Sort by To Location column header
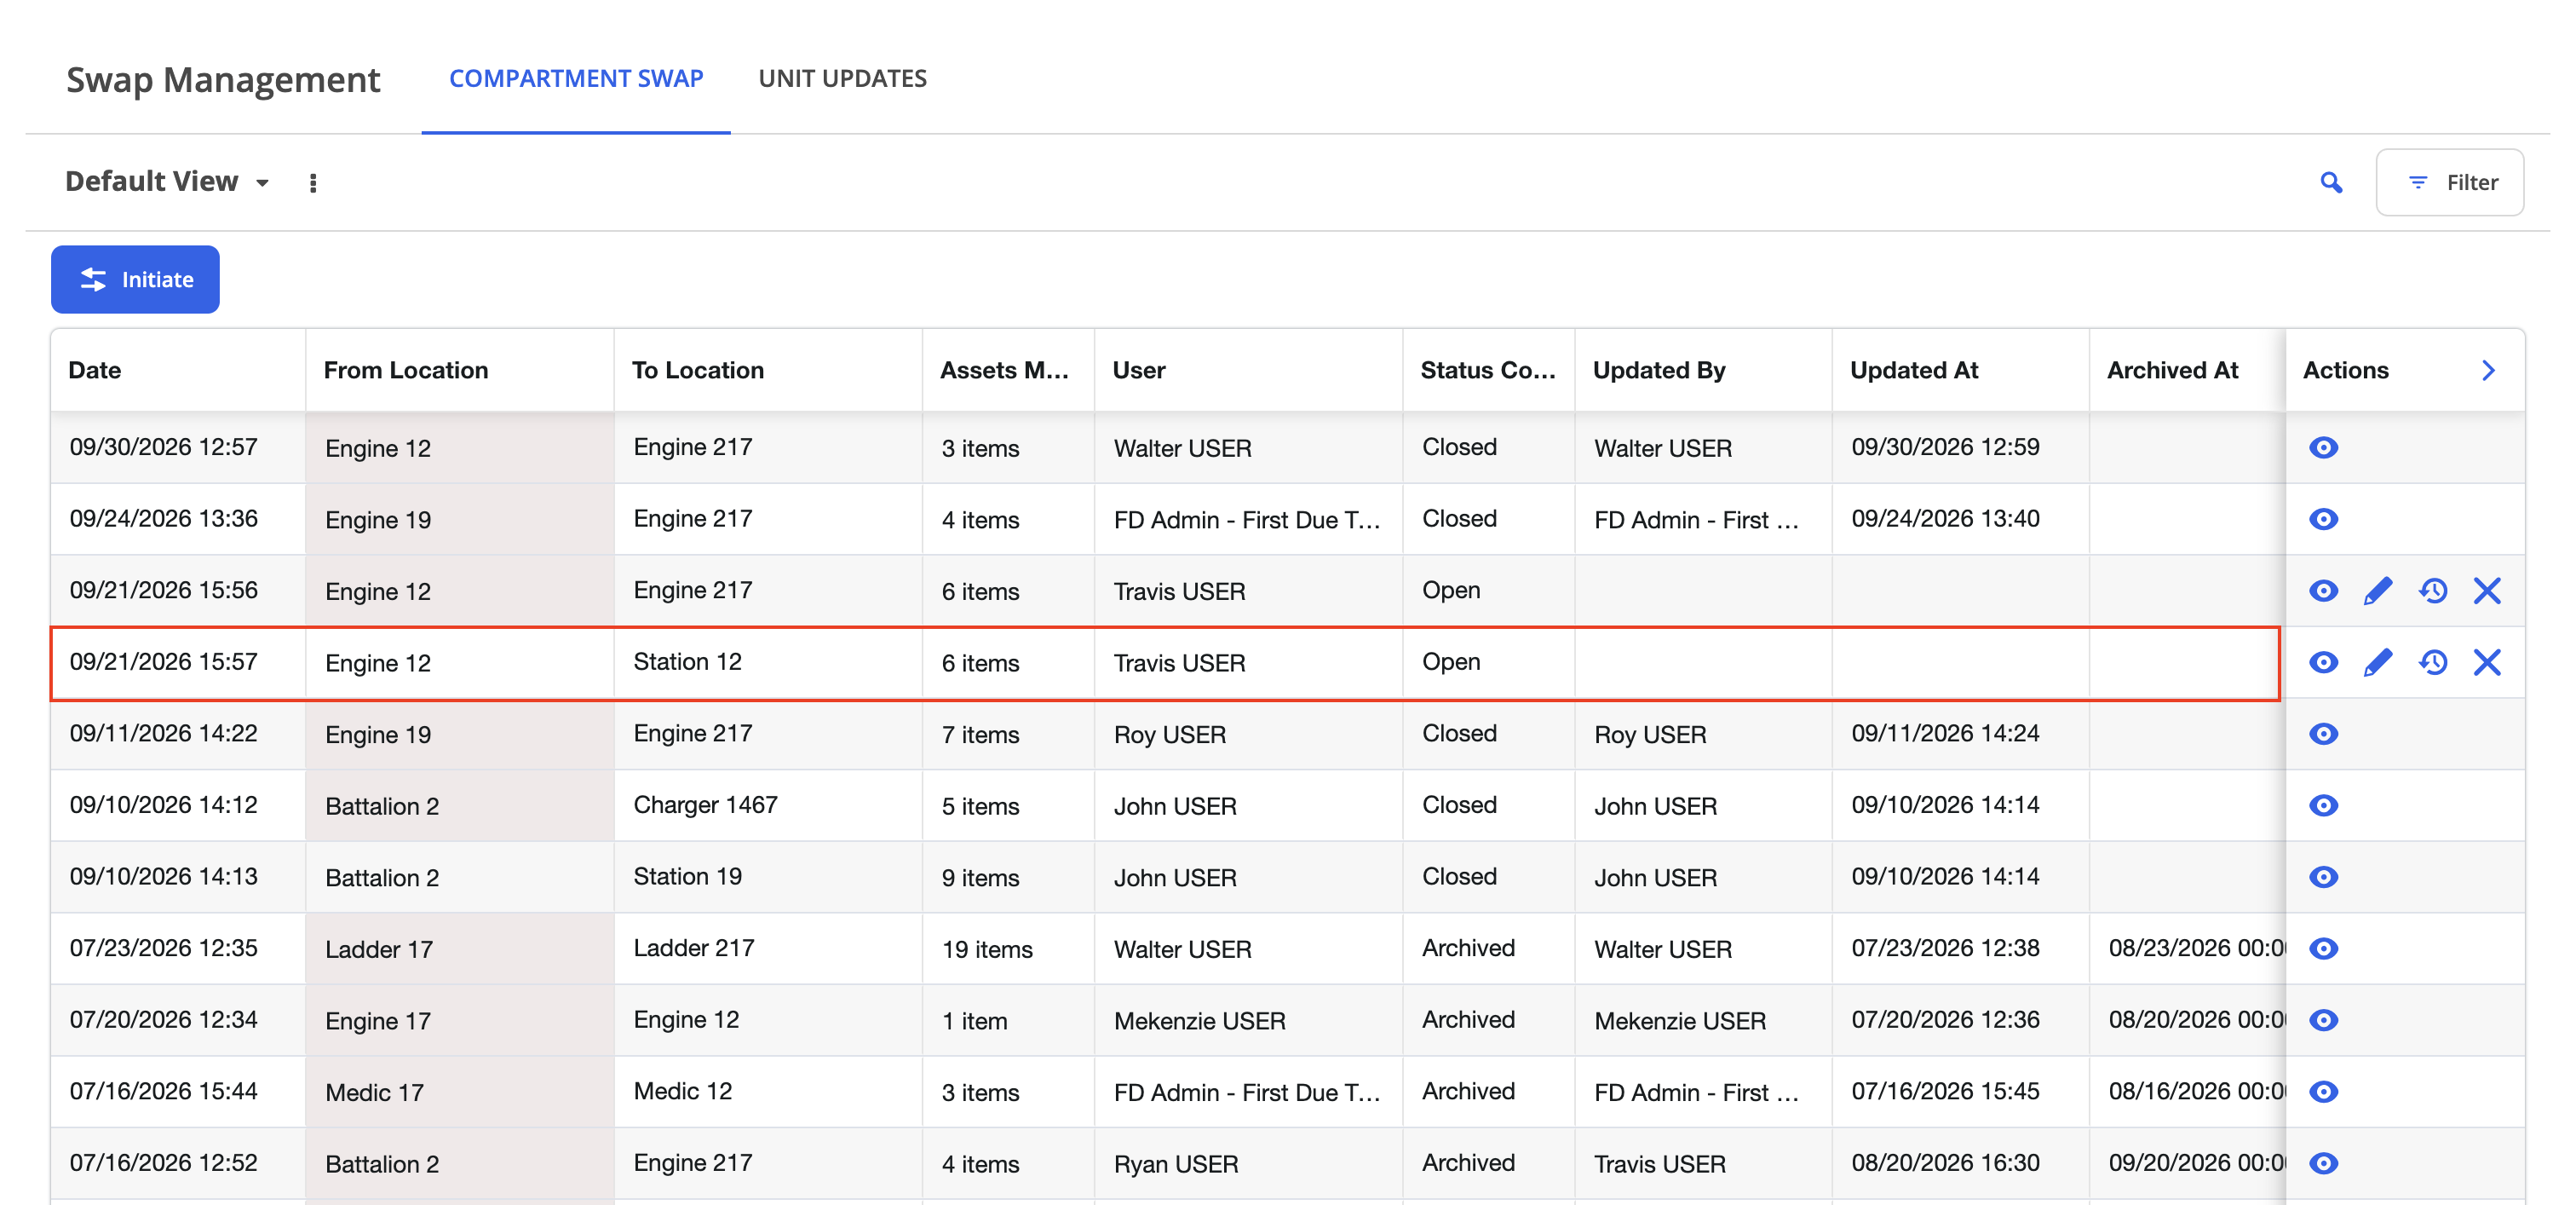 pyautogui.click(x=768, y=371)
